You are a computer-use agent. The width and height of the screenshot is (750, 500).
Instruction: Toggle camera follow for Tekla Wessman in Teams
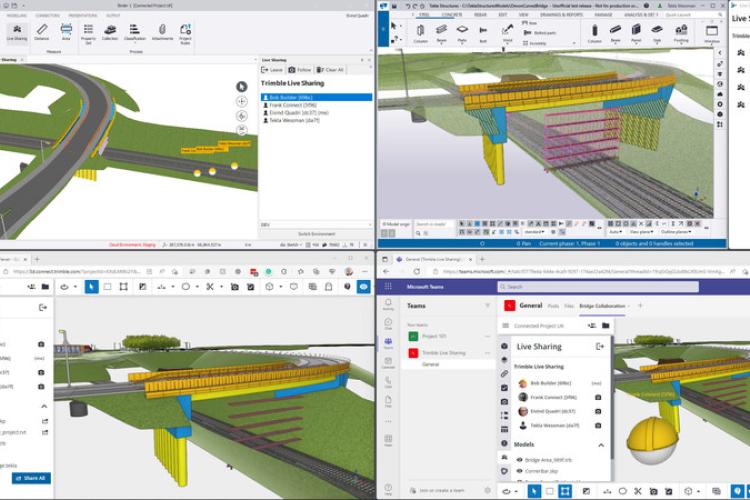598,425
